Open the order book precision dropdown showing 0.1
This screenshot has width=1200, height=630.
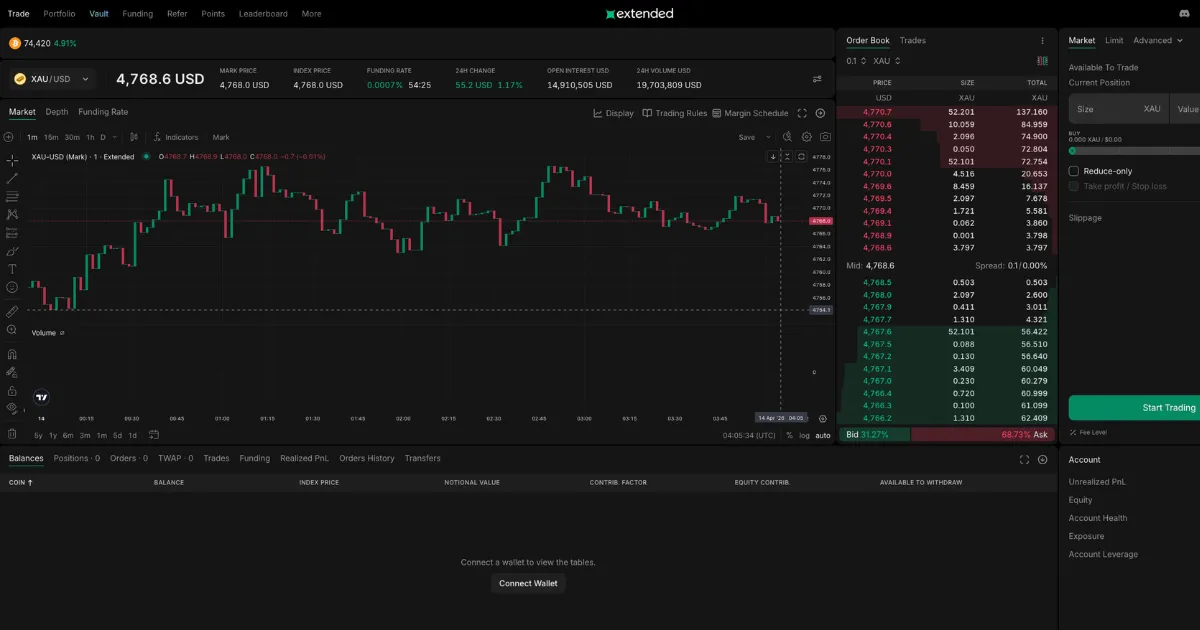pos(855,60)
